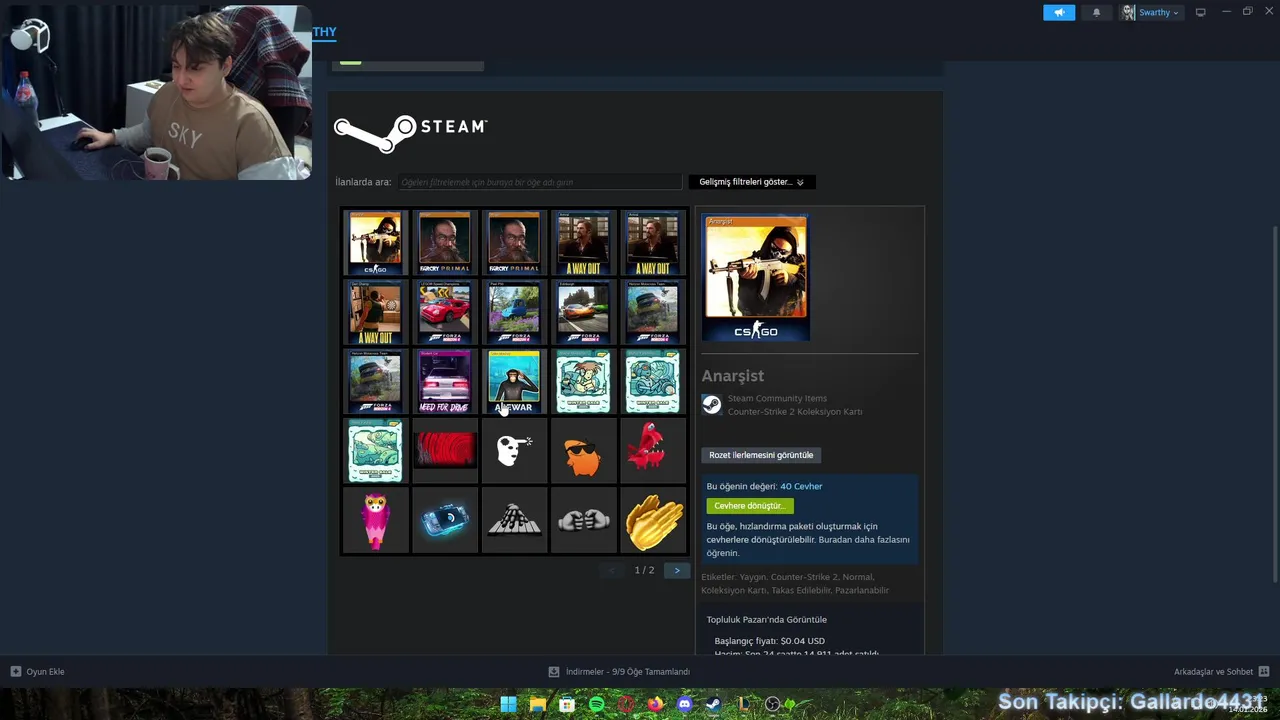Select the Ape War monkey trading card

tap(514, 382)
